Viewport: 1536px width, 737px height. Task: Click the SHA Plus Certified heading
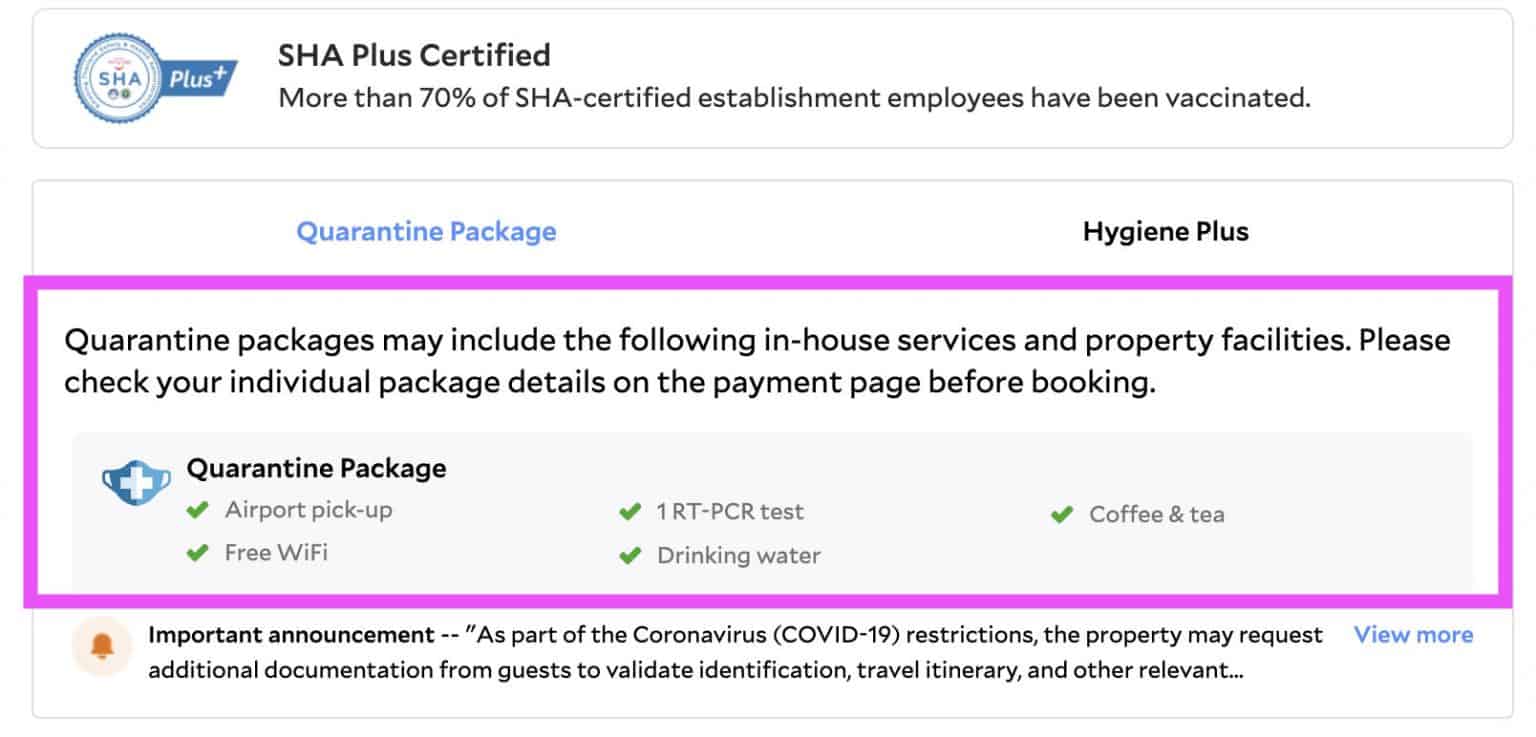tap(414, 54)
